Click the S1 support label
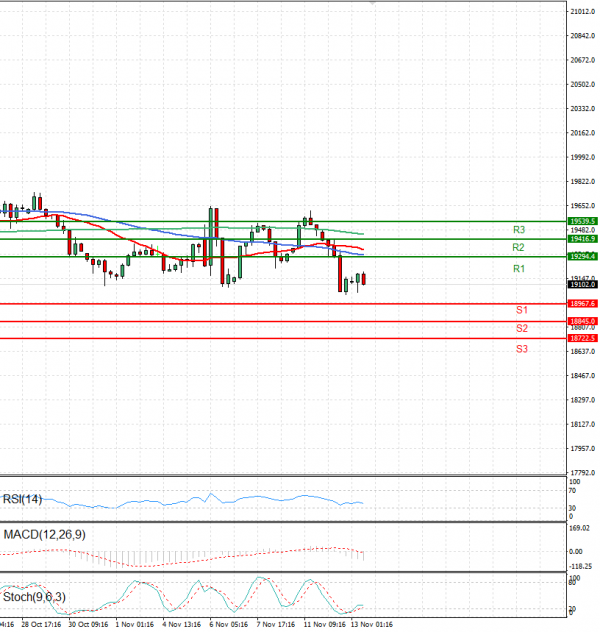 click(x=522, y=310)
